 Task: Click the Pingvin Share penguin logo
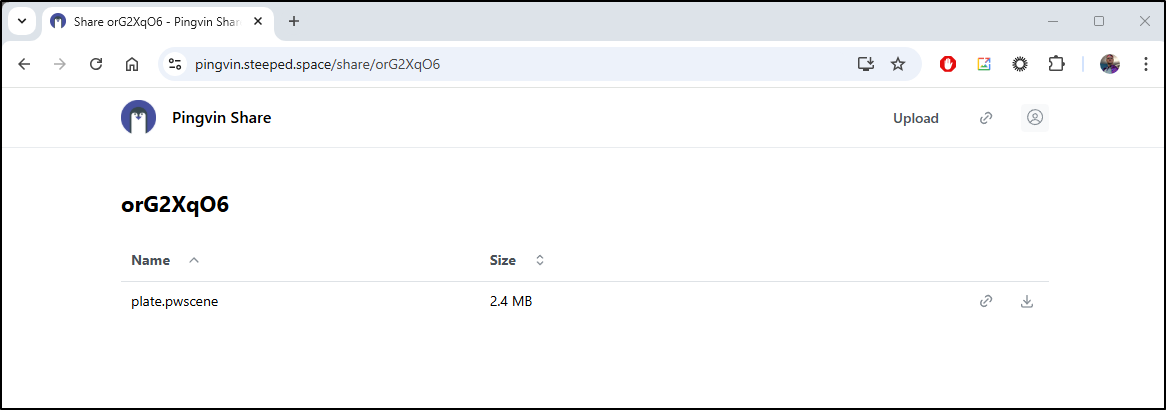(x=138, y=118)
